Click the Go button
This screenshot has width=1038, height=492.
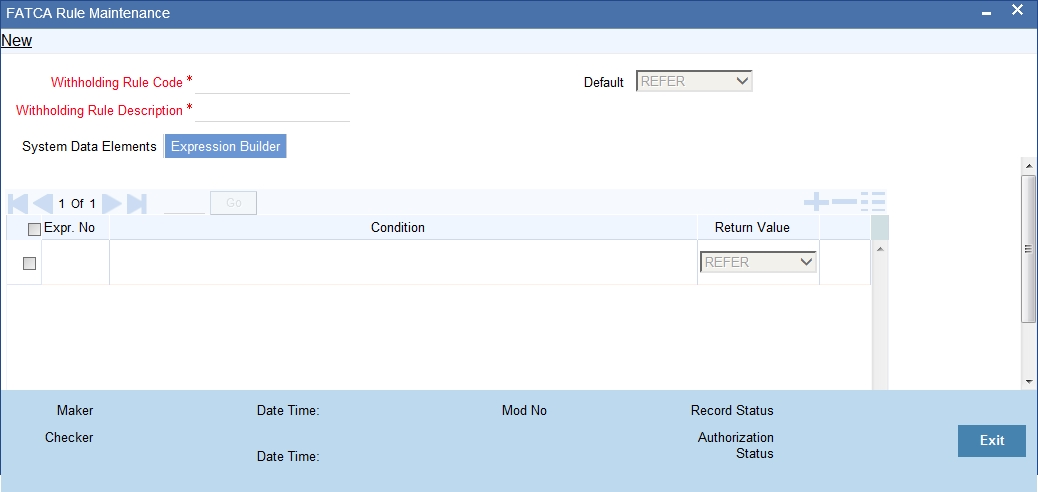(x=234, y=203)
